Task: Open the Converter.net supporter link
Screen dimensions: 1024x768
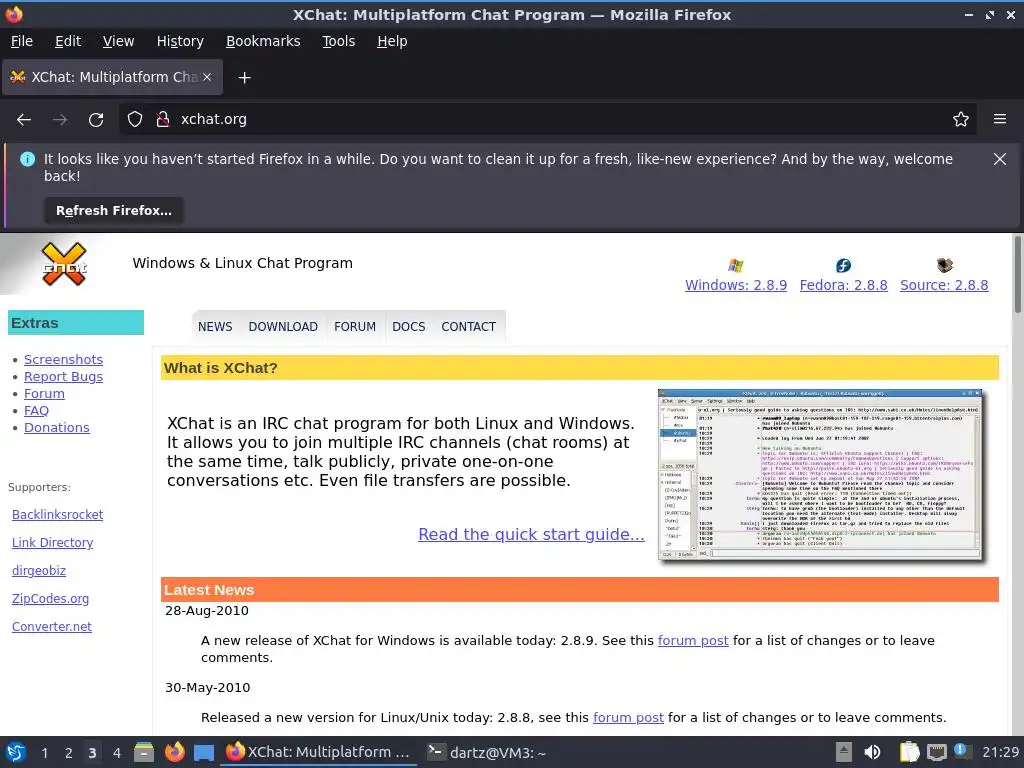Action: 52,627
